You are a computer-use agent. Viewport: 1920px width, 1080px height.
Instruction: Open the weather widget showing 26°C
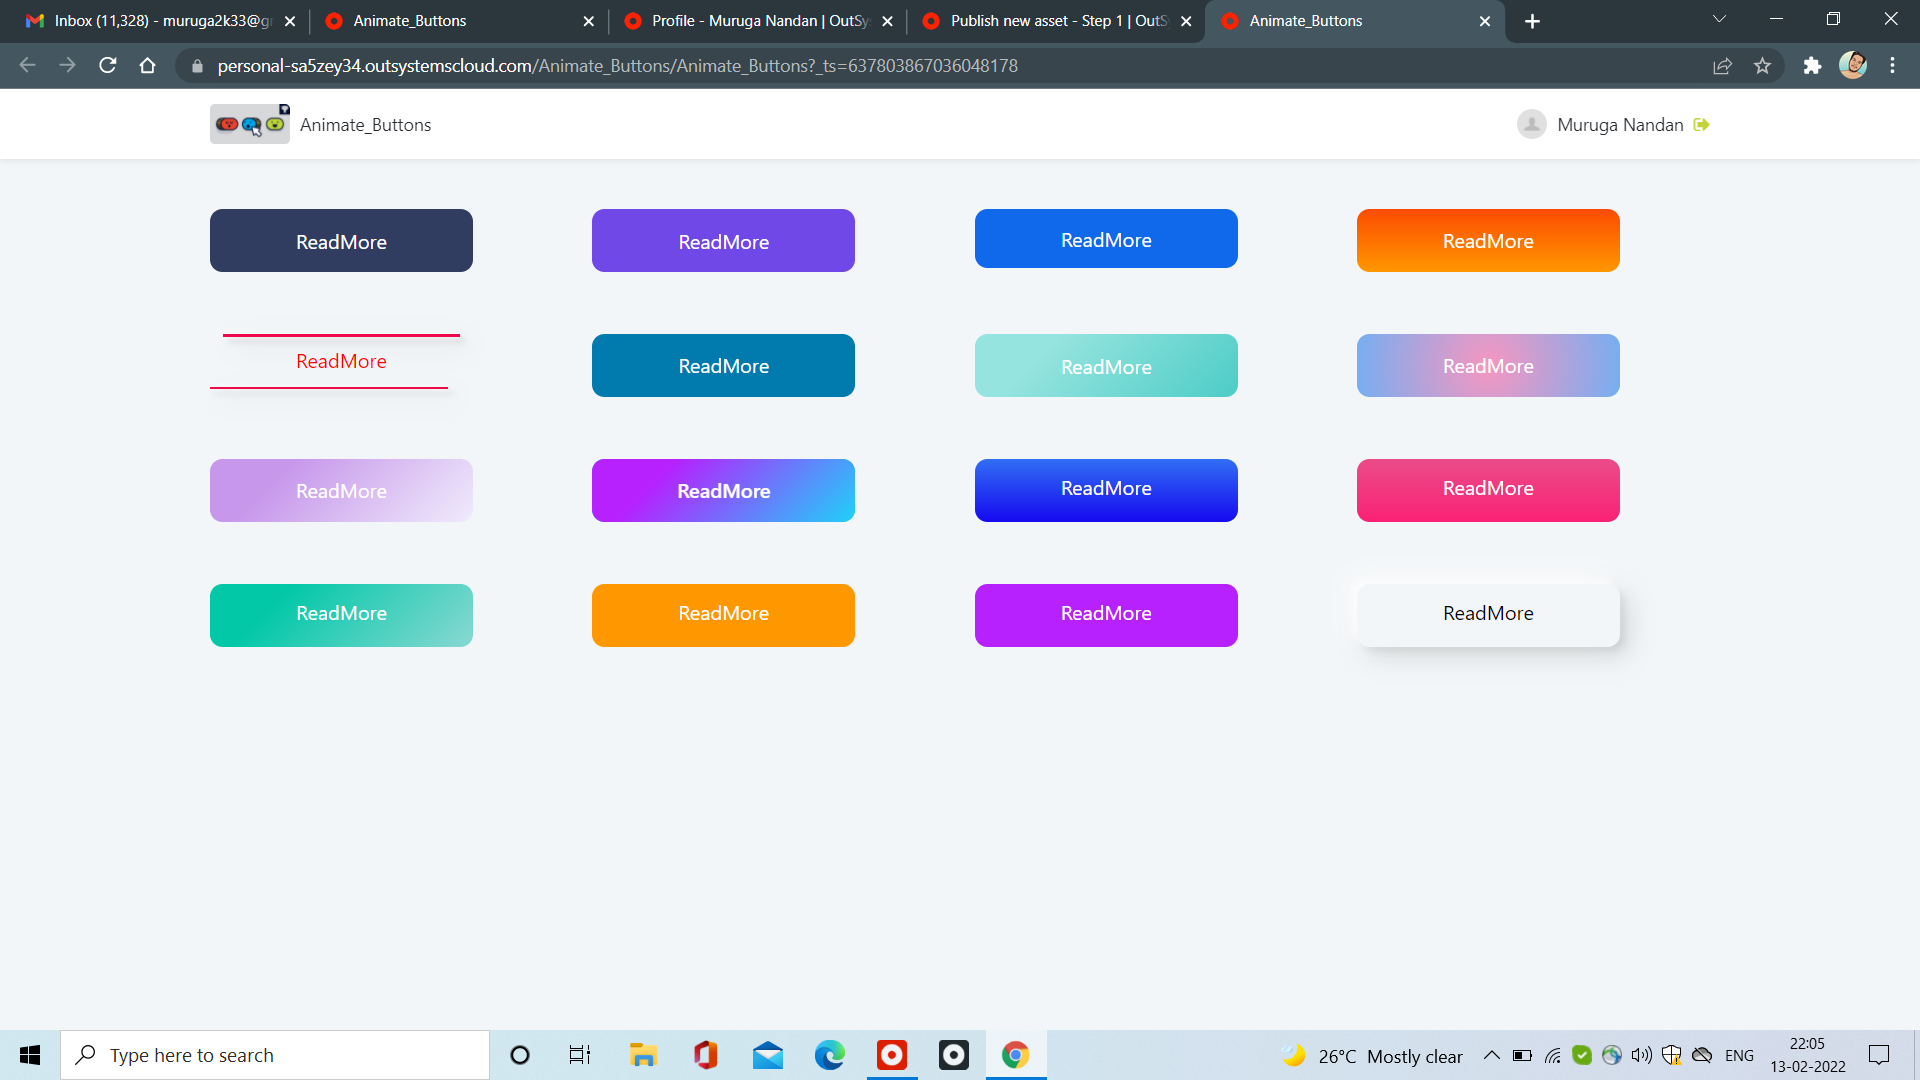[1372, 1056]
